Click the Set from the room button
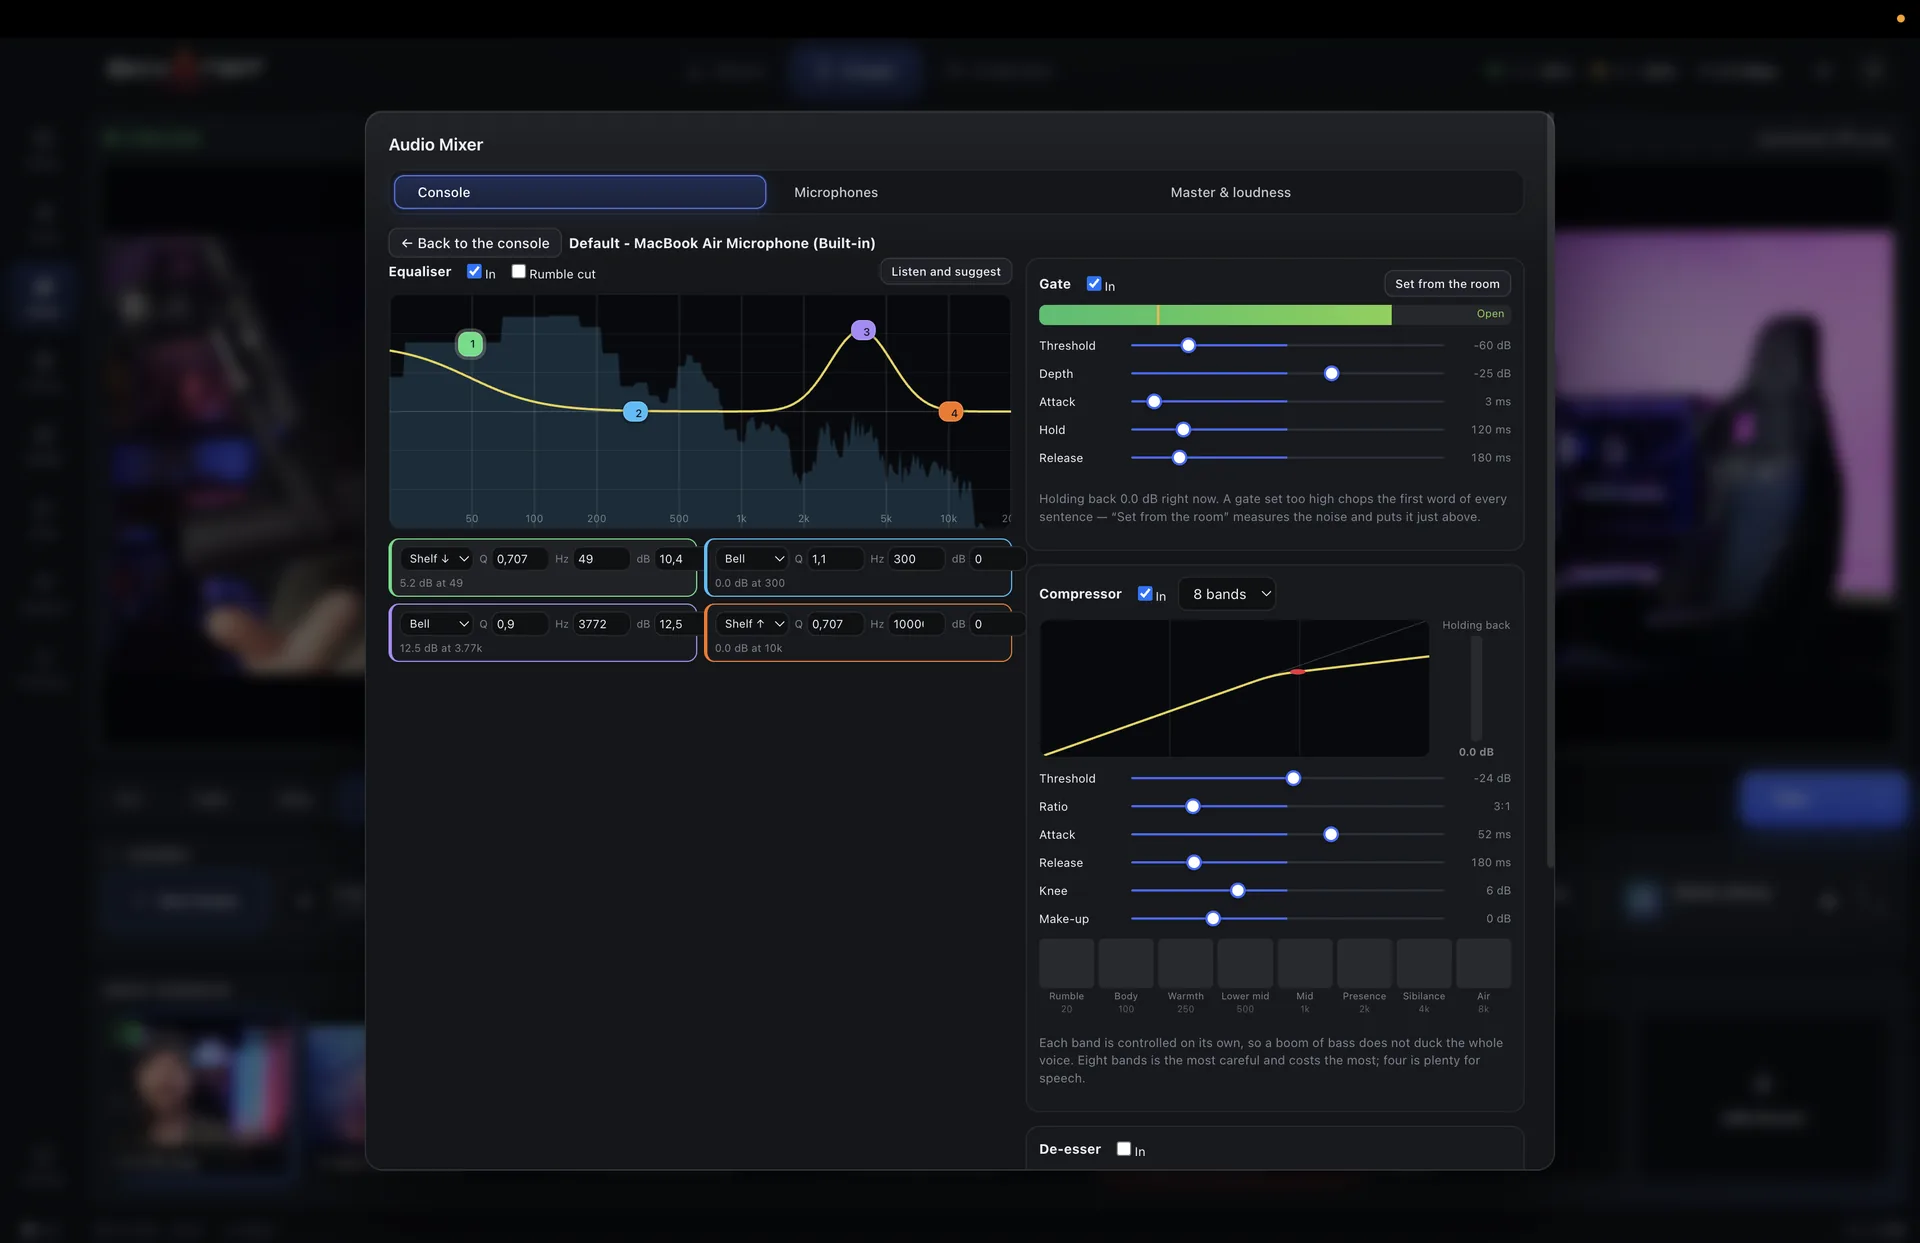The height and width of the screenshot is (1243, 1920). (x=1447, y=284)
